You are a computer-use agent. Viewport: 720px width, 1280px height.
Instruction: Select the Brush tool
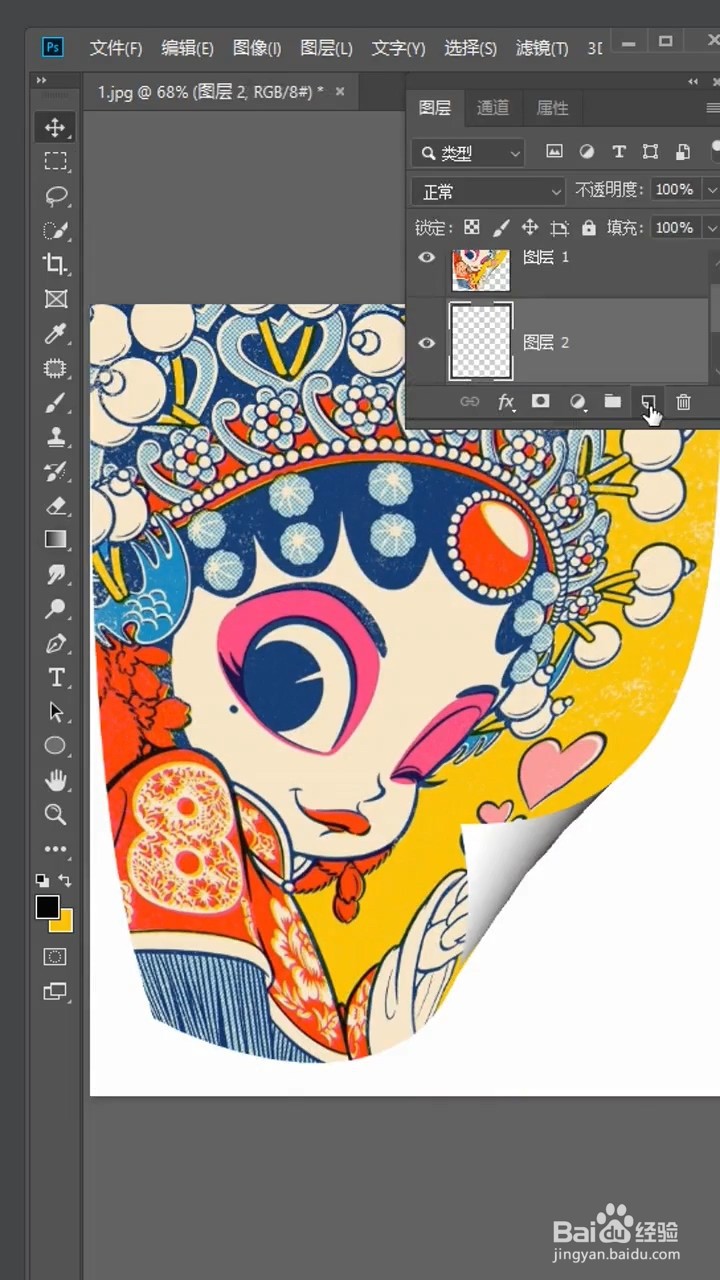55,403
